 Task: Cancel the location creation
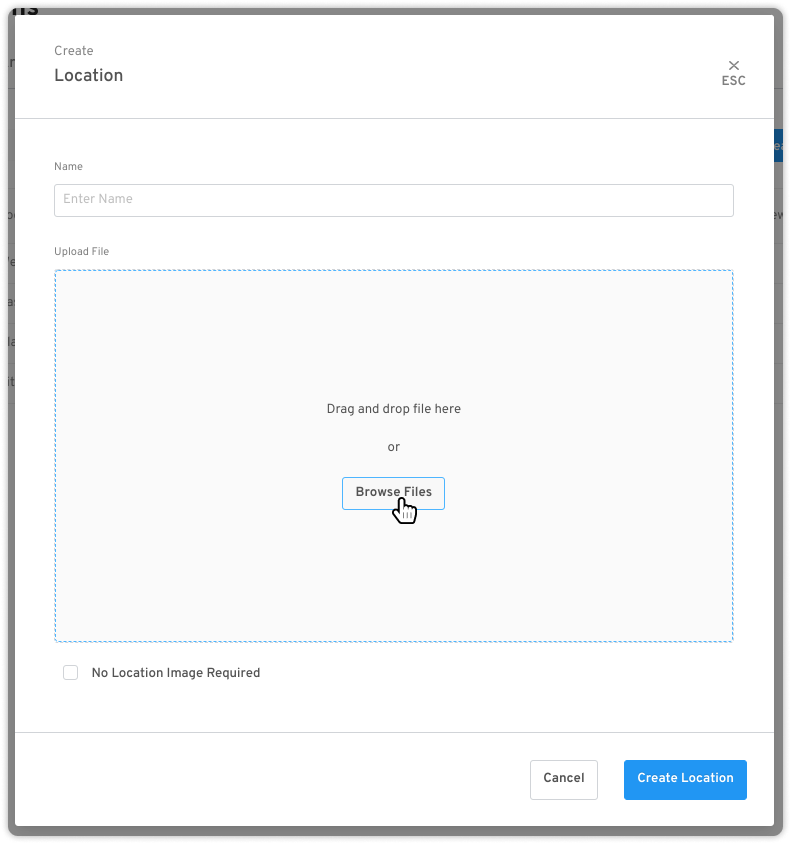click(x=563, y=779)
